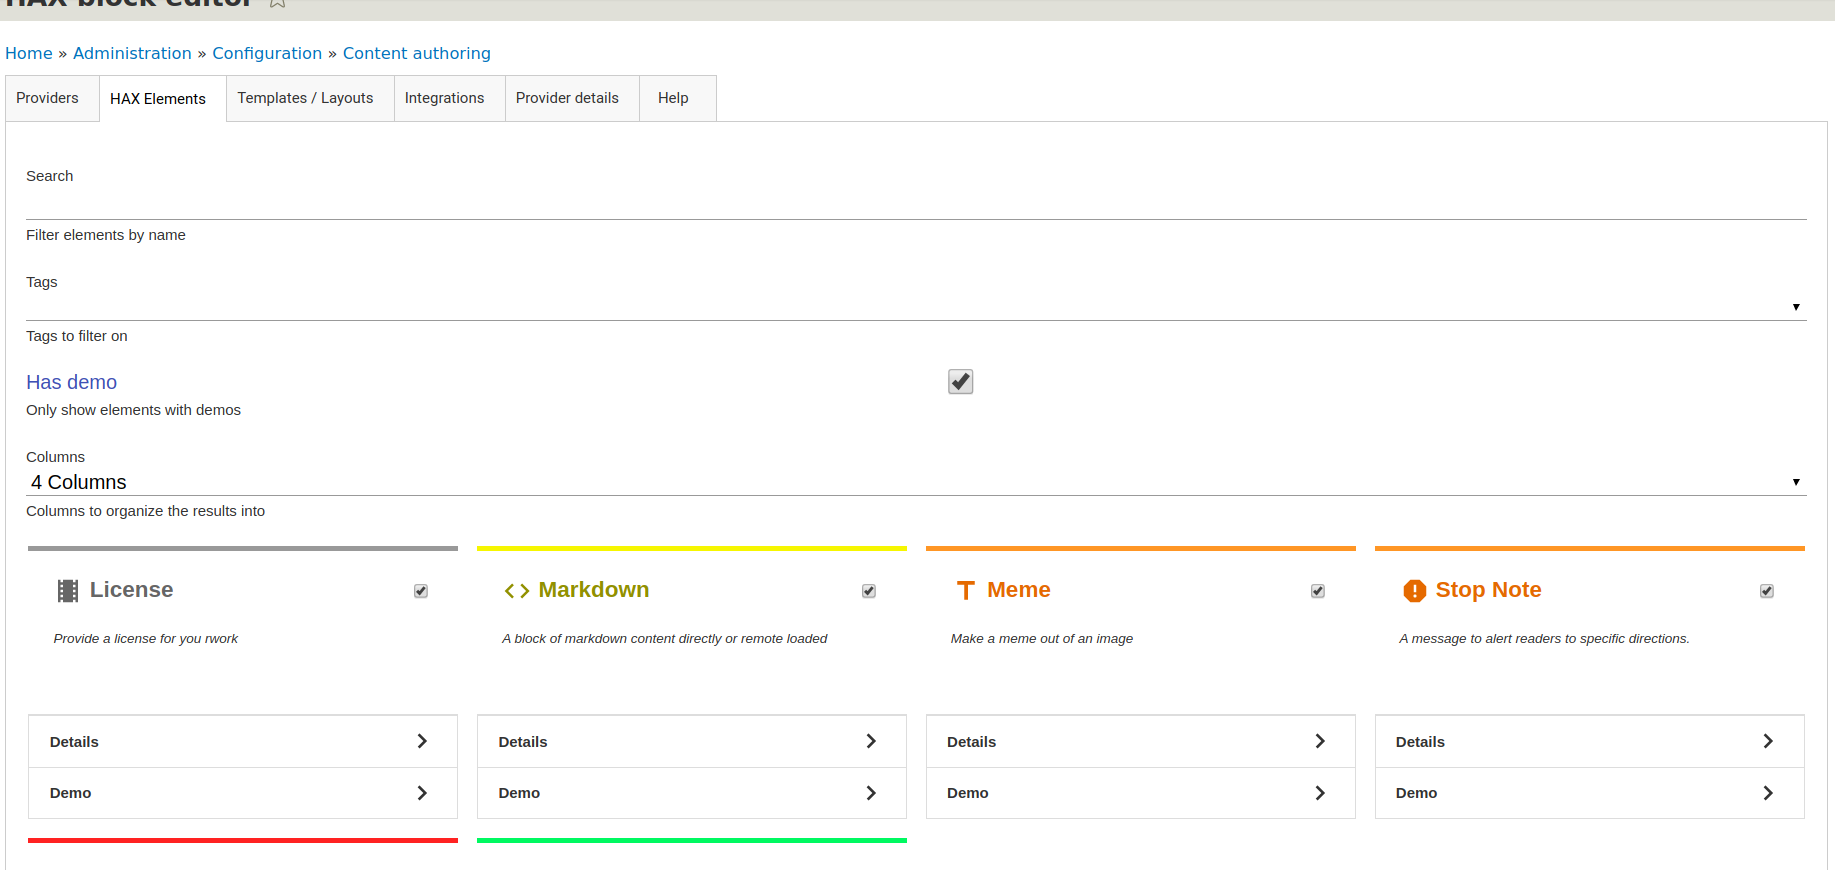The height and width of the screenshot is (870, 1835).
Task: Expand the Meme Demo row
Action: coord(1140,793)
